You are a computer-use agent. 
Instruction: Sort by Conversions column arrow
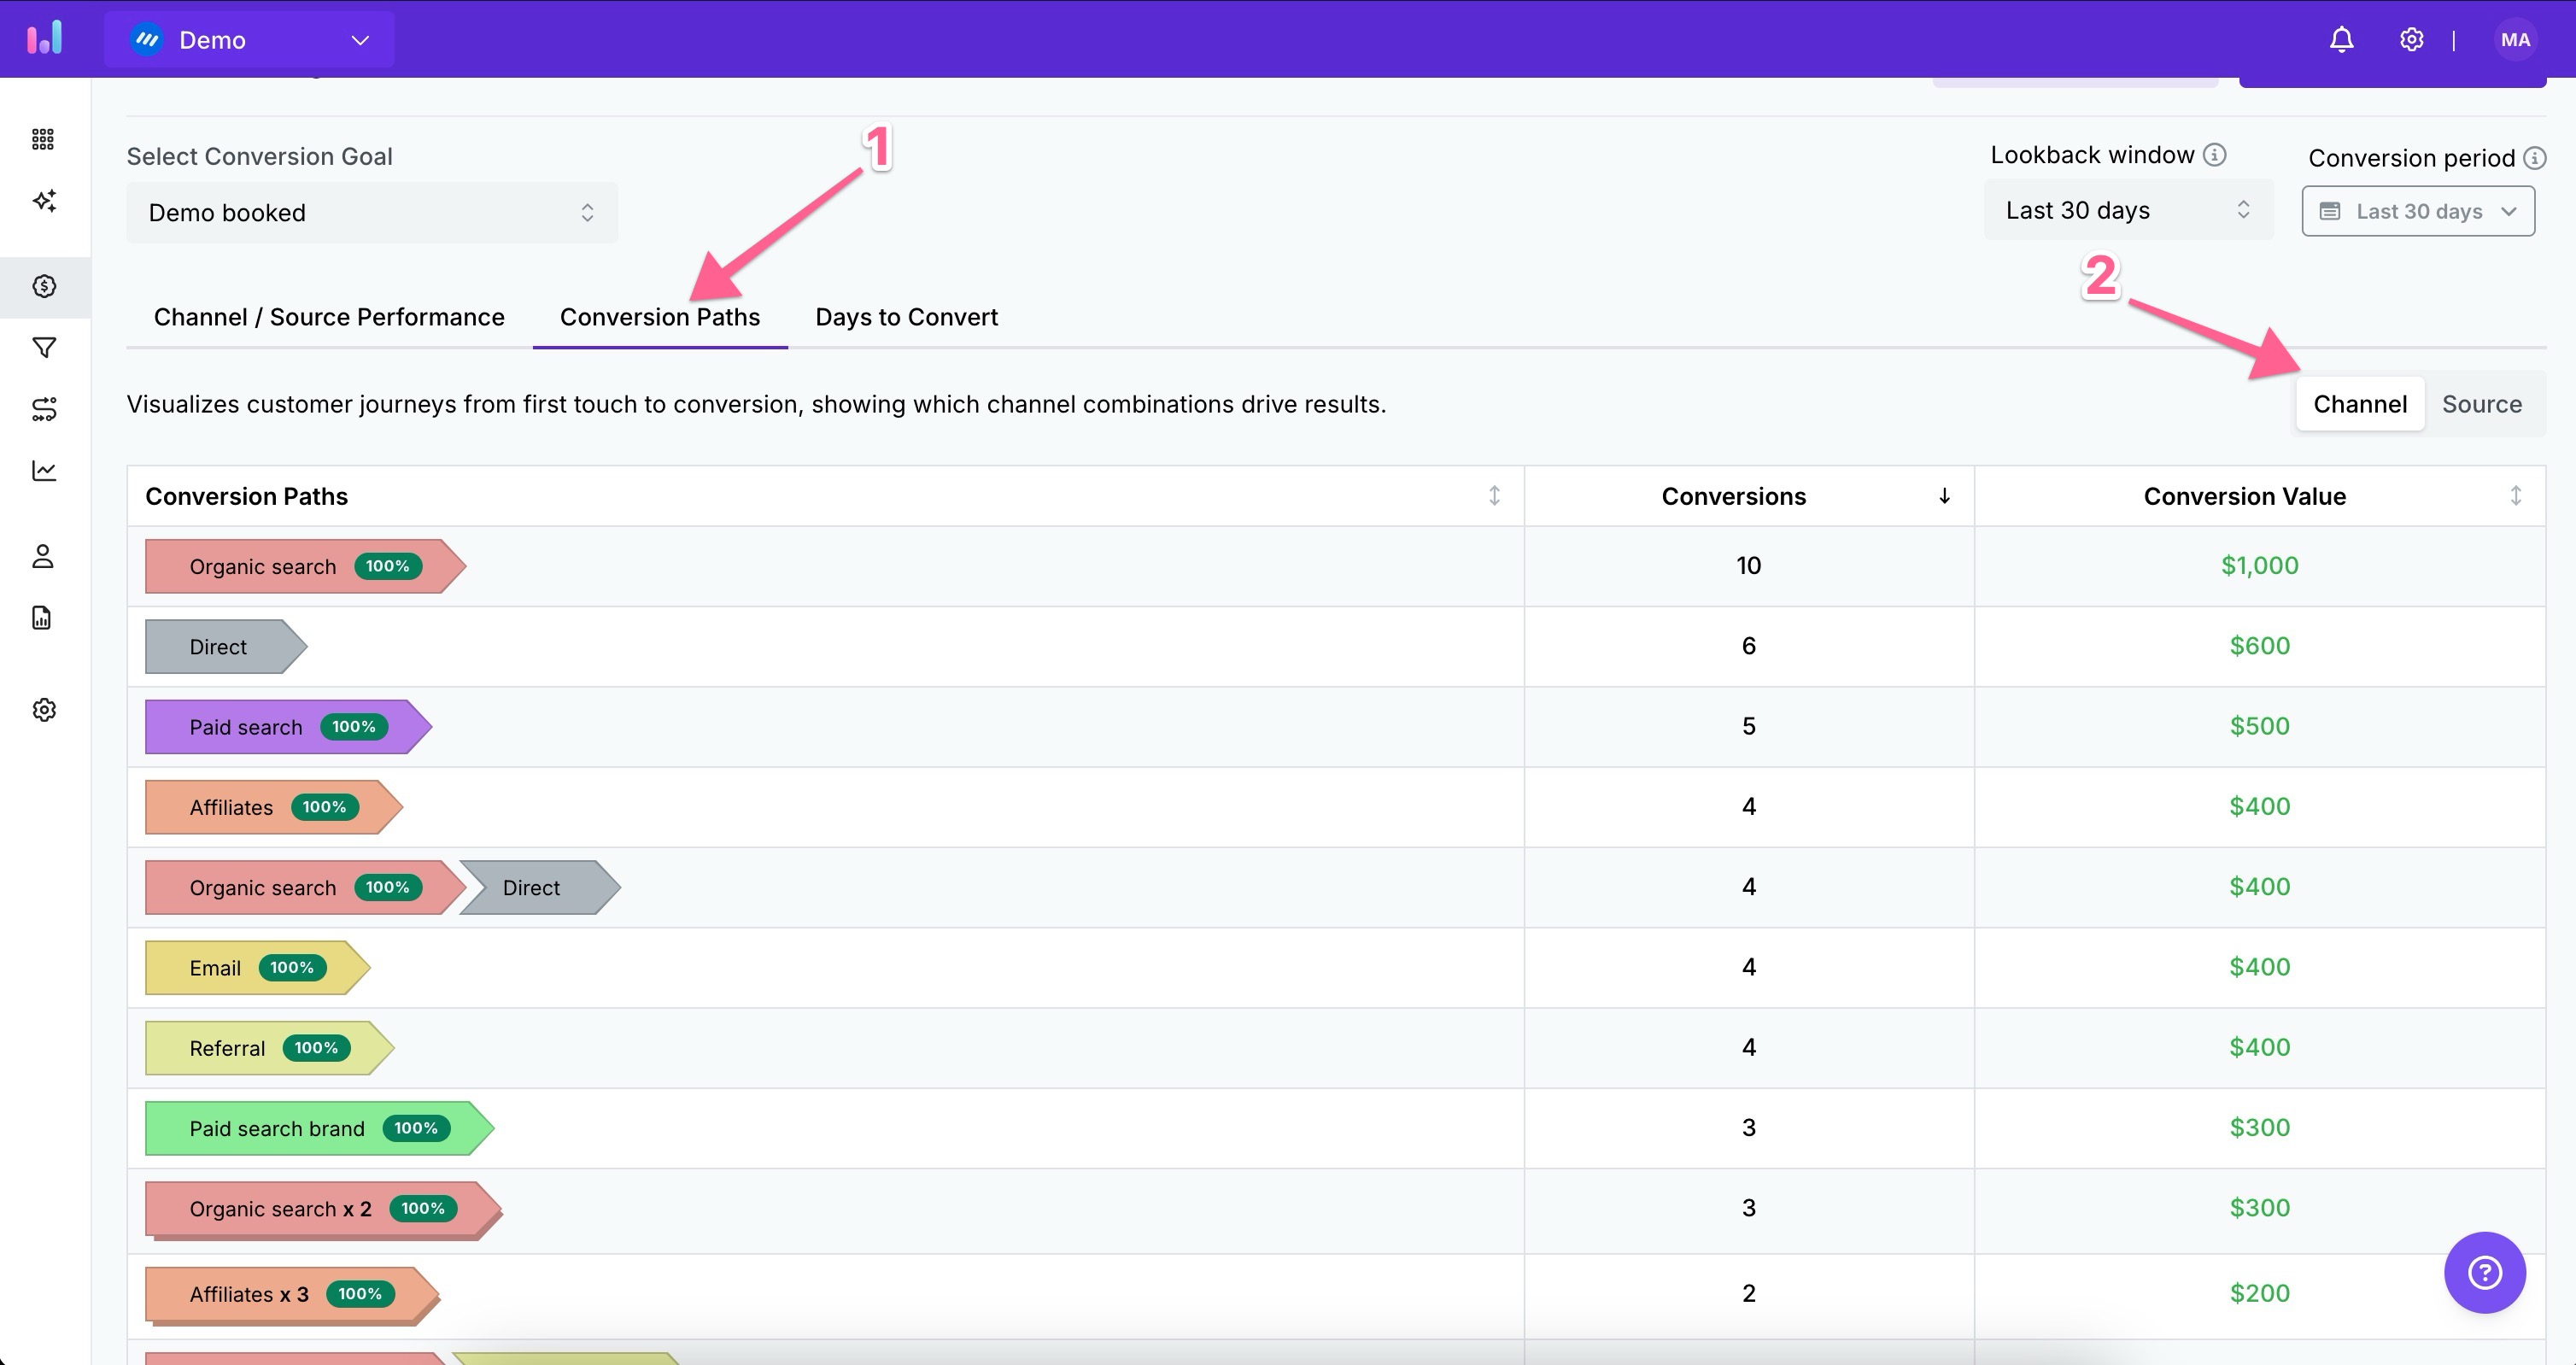click(1944, 496)
